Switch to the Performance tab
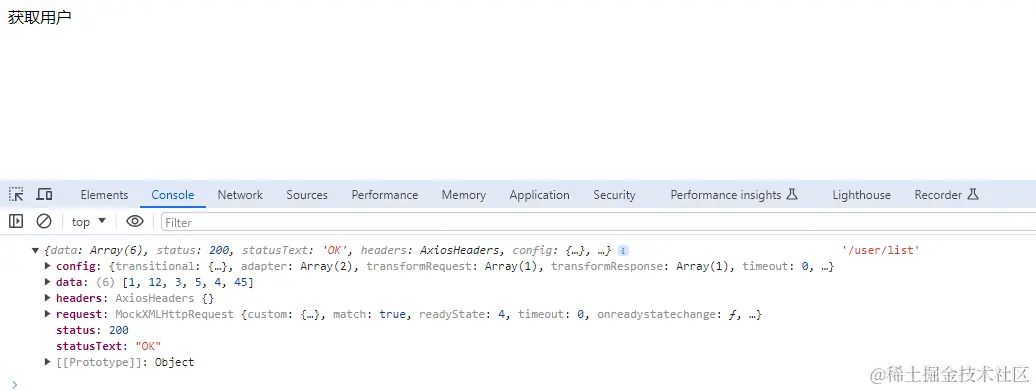The height and width of the screenshot is (391, 1036). (x=385, y=195)
